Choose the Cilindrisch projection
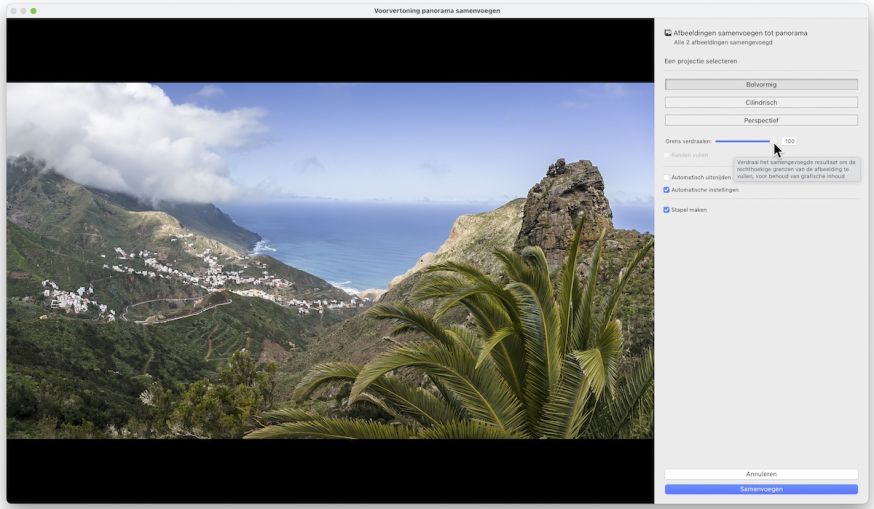This screenshot has width=874, height=509. [761, 102]
